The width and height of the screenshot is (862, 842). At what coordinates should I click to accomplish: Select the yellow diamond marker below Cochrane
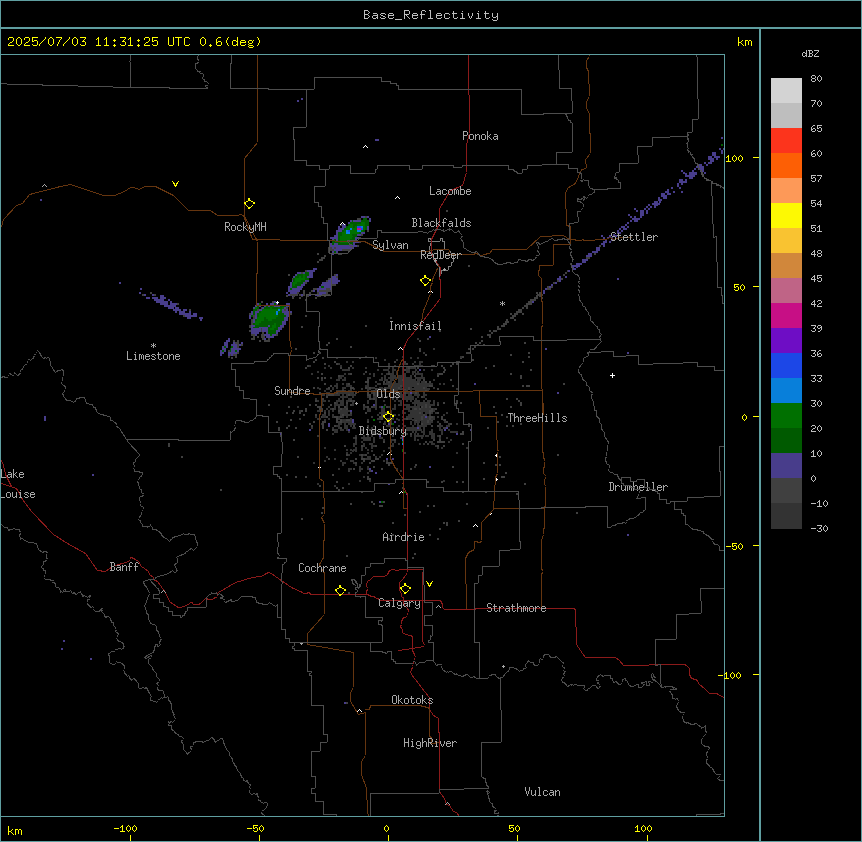[340, 590]
